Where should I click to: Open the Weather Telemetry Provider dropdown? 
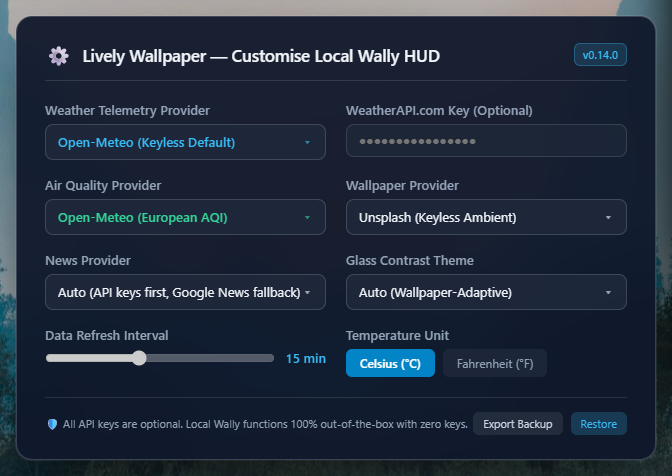[x=185, y=142]
